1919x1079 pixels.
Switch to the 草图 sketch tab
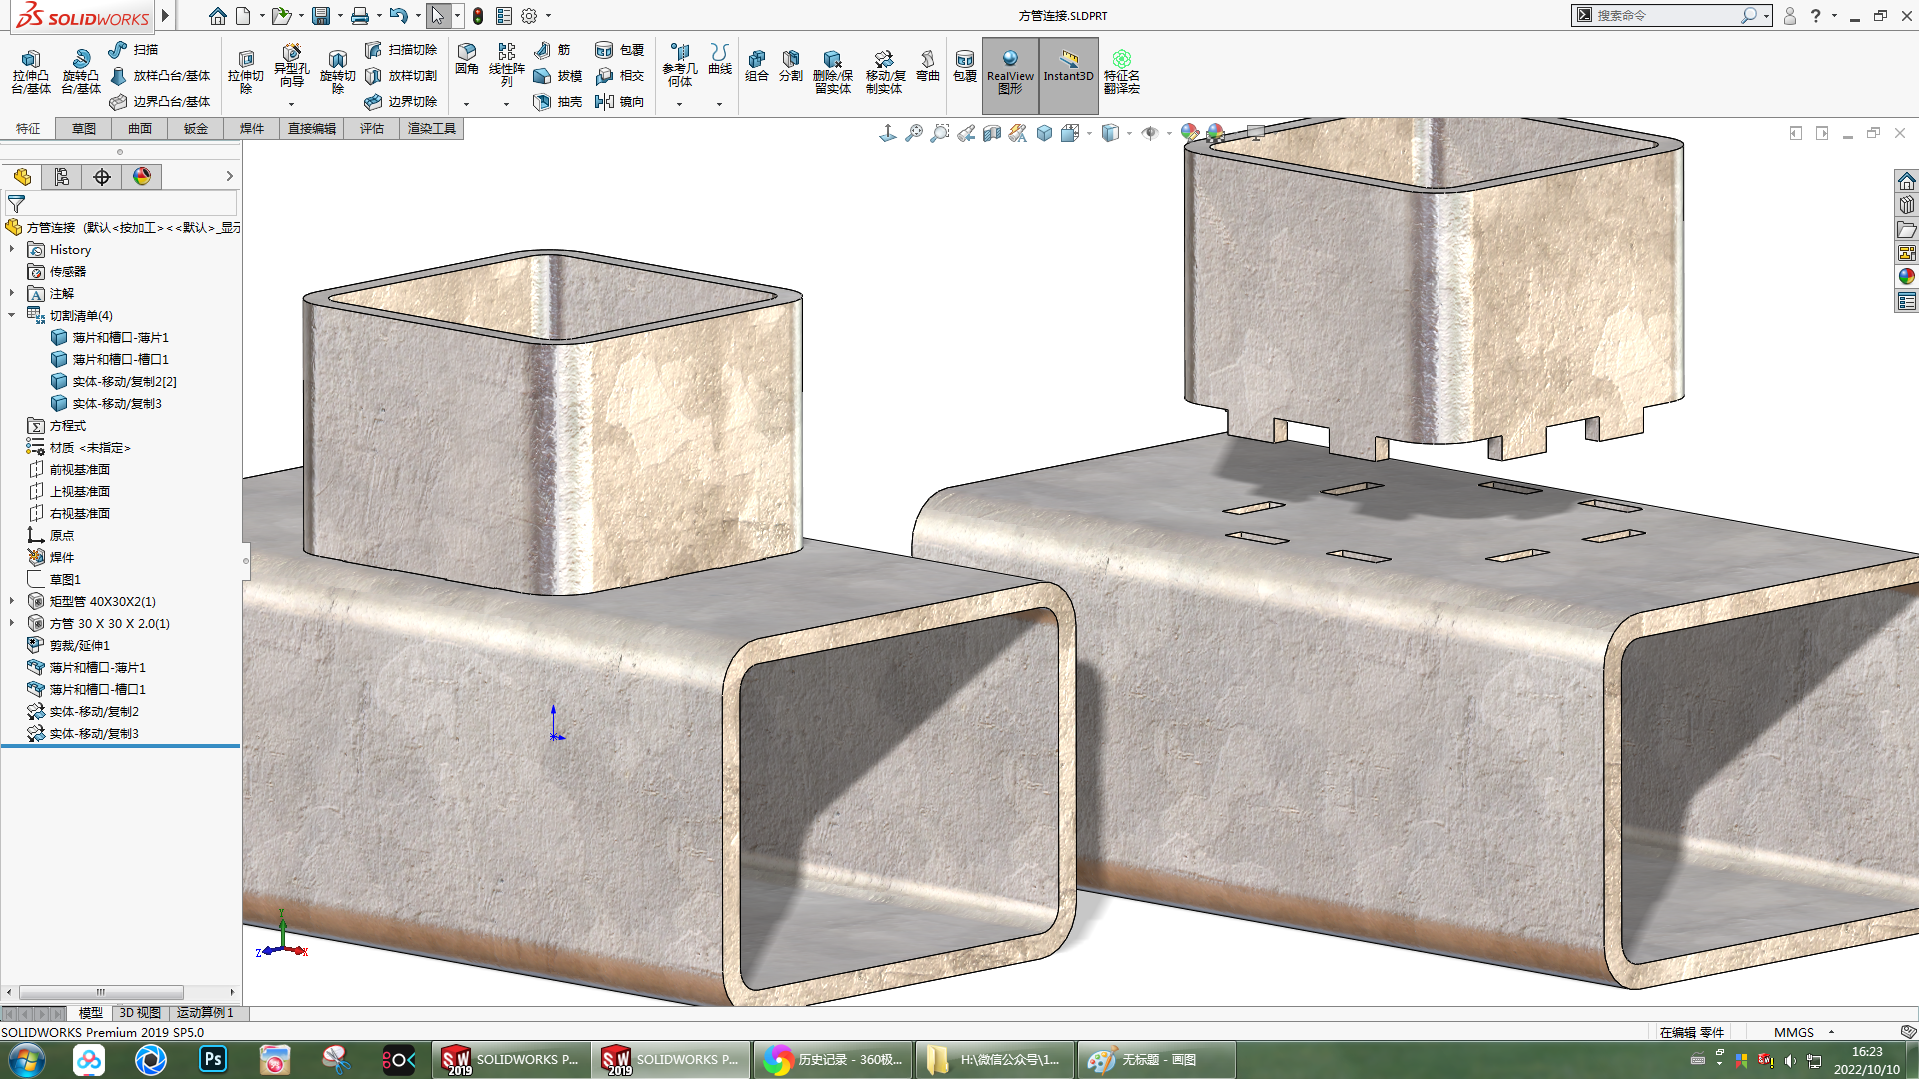click(84, 128)
